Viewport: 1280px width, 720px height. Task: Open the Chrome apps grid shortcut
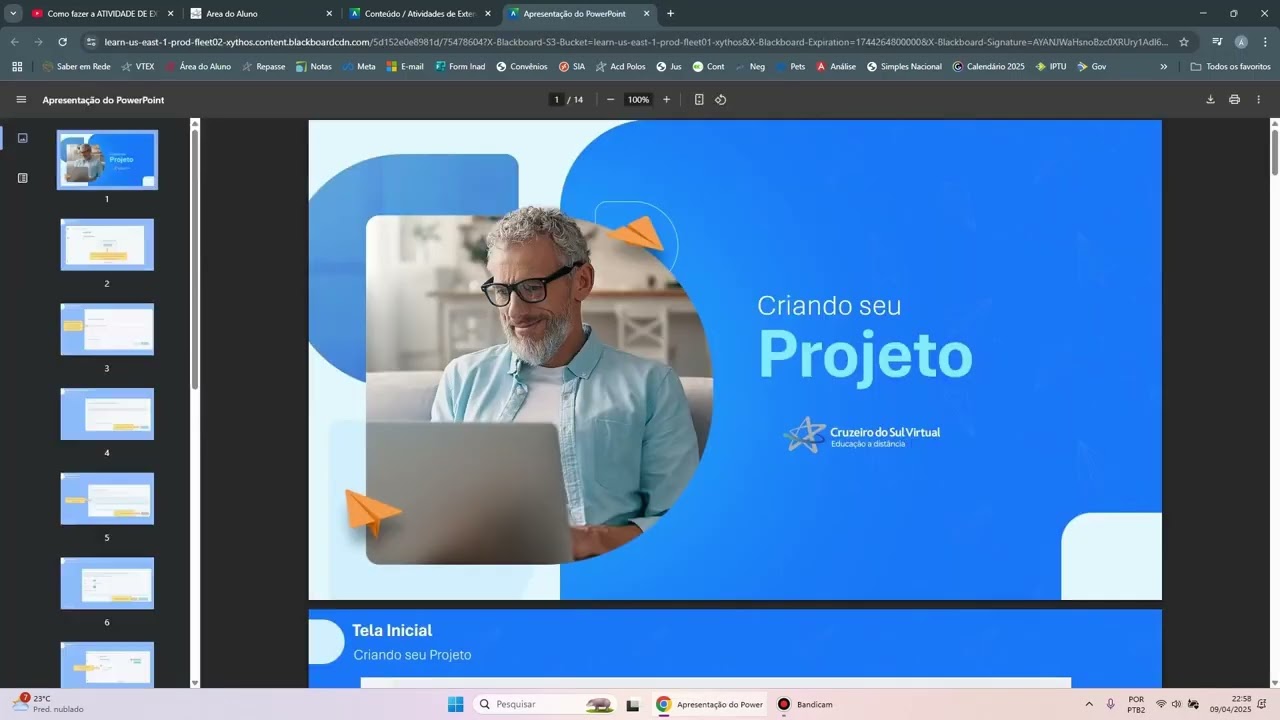click(17, 67)
